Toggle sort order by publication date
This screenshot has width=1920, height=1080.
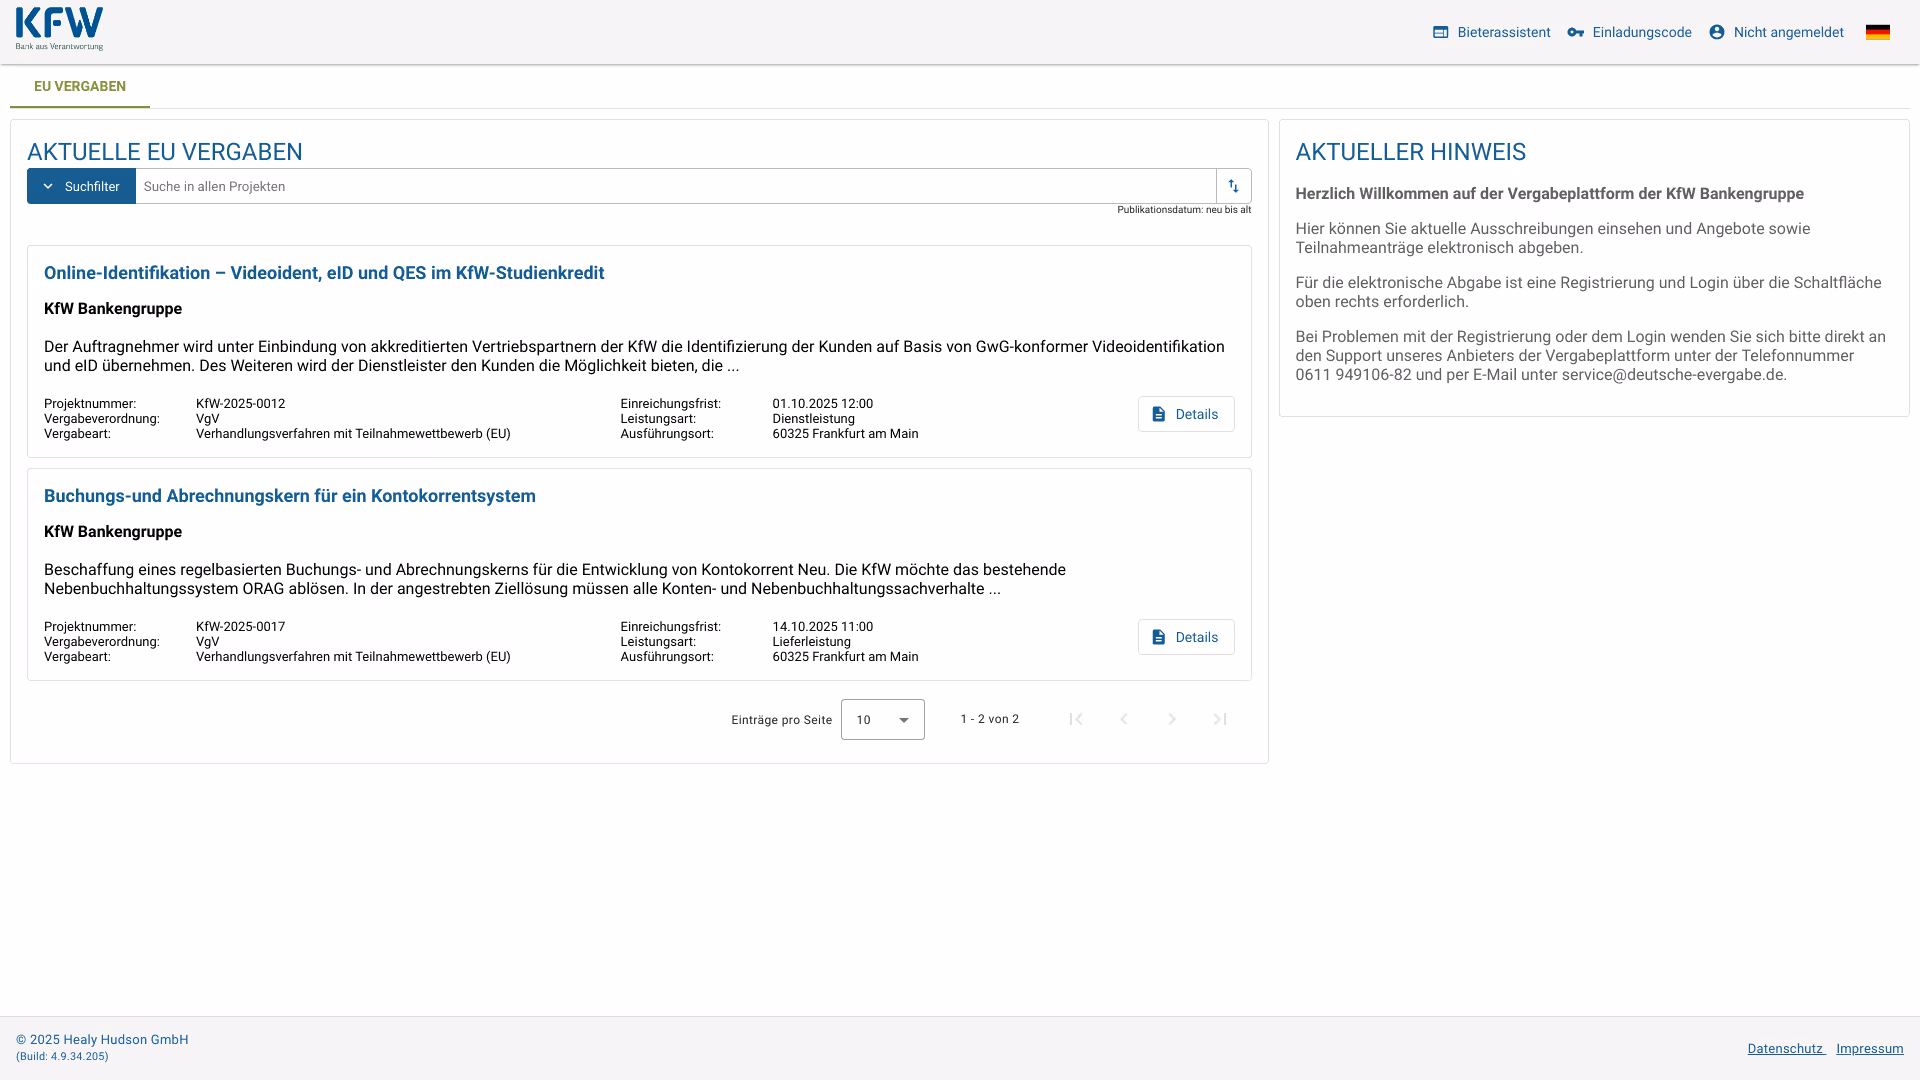1233,186
